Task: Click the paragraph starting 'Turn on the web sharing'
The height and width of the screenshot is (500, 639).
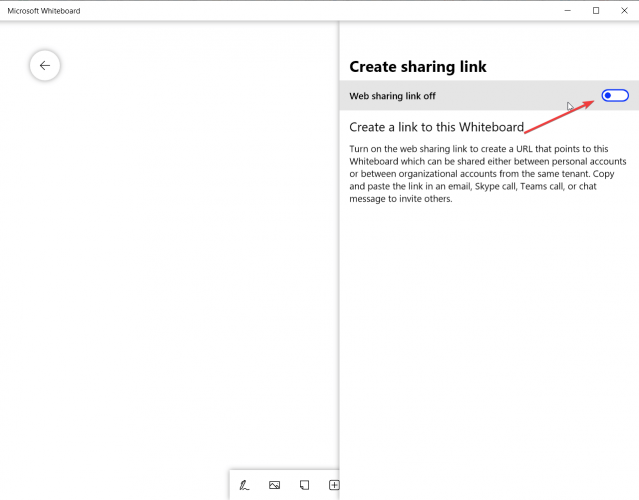Action: point(488,174)
